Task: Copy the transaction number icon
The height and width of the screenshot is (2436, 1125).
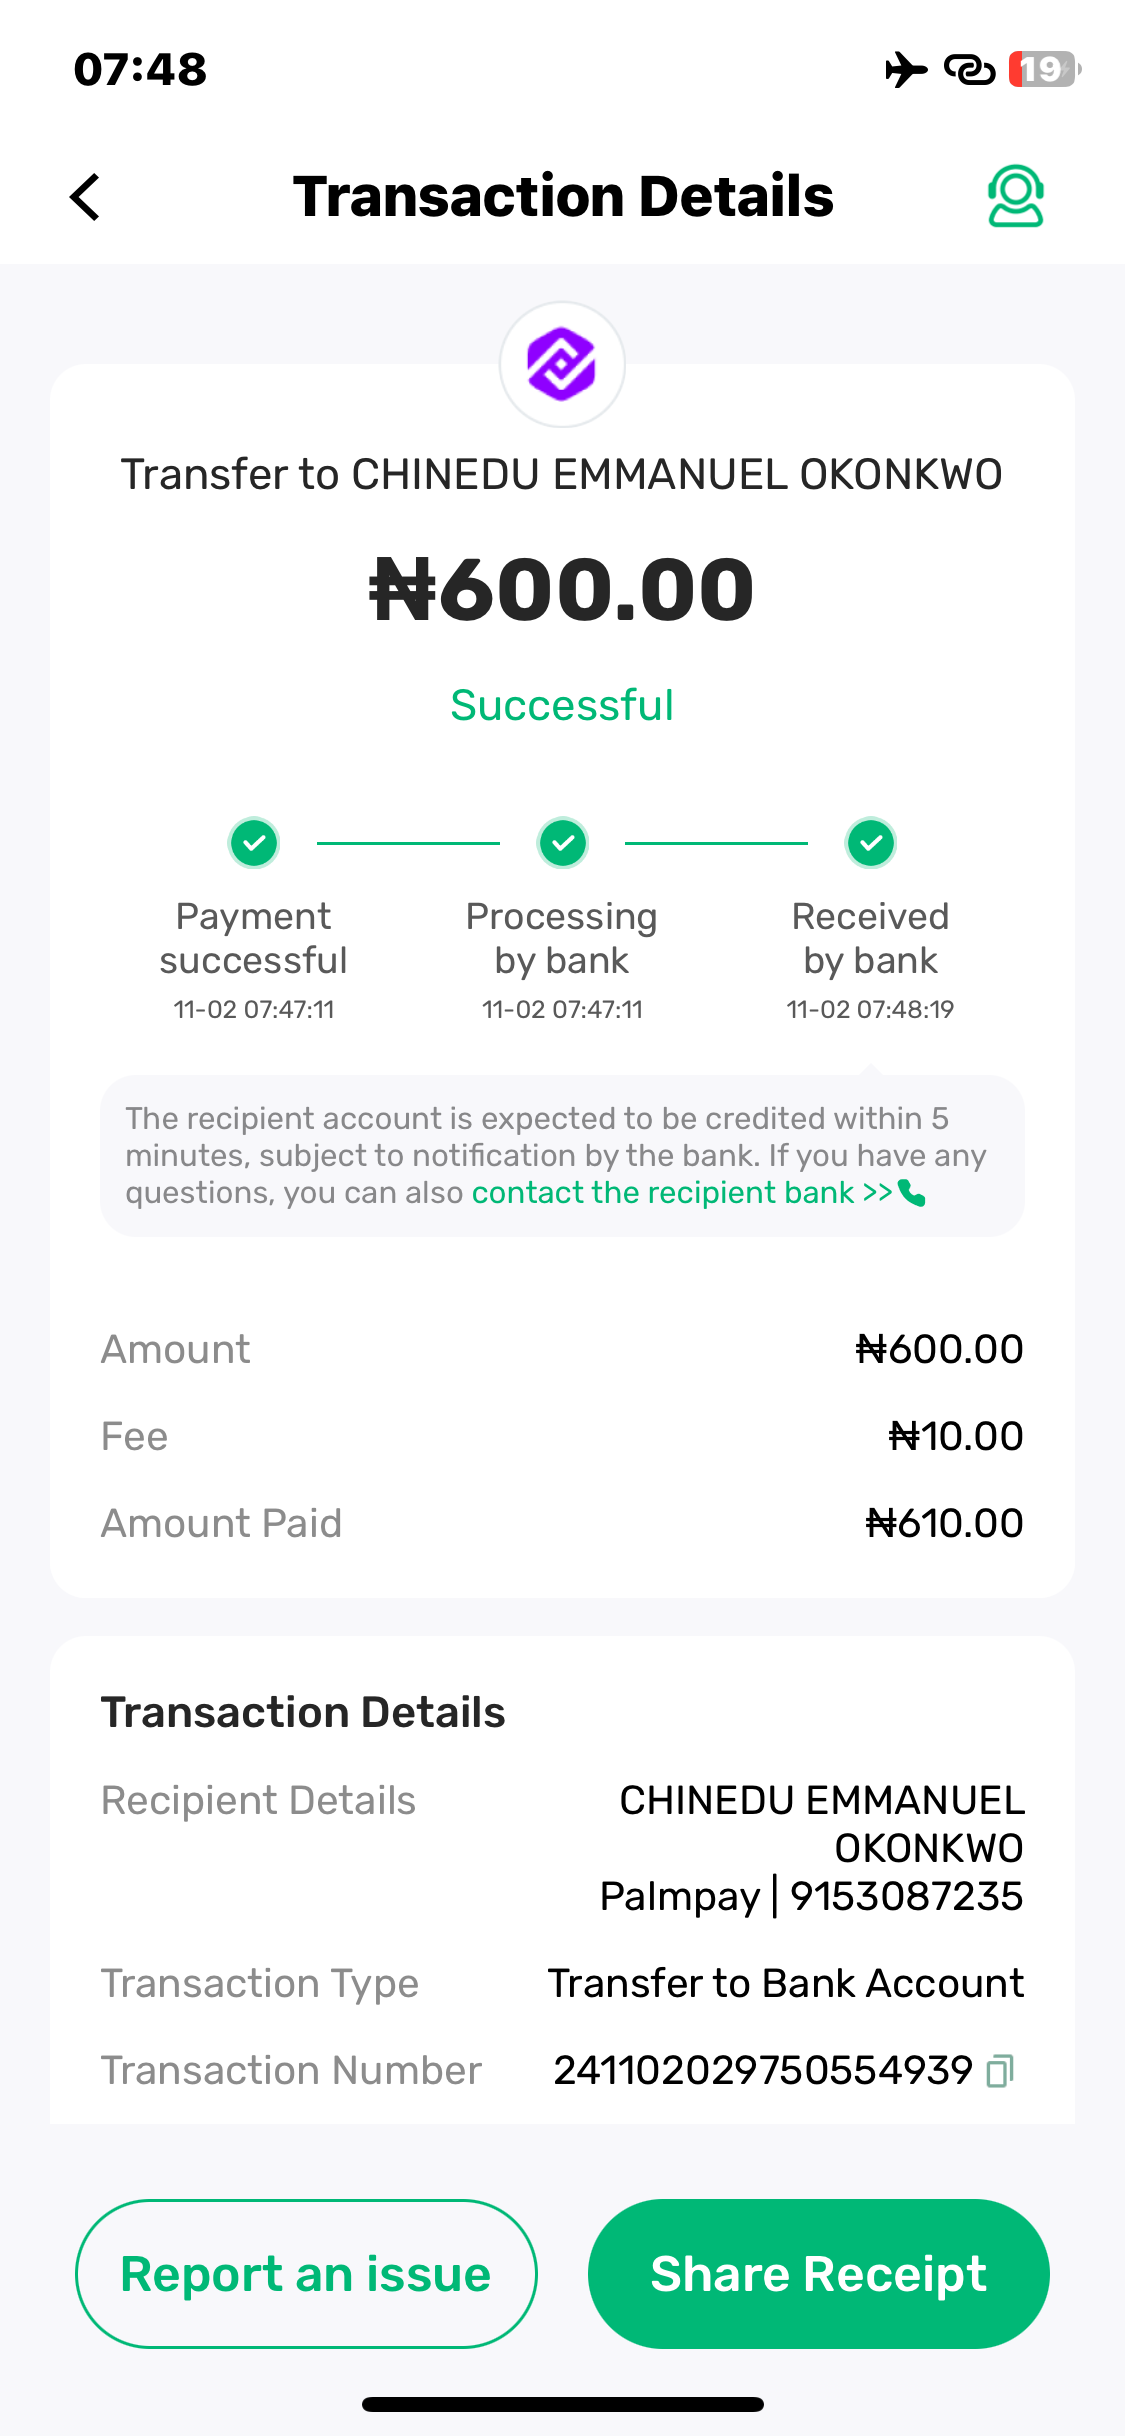Action: pos(1000,2070)
